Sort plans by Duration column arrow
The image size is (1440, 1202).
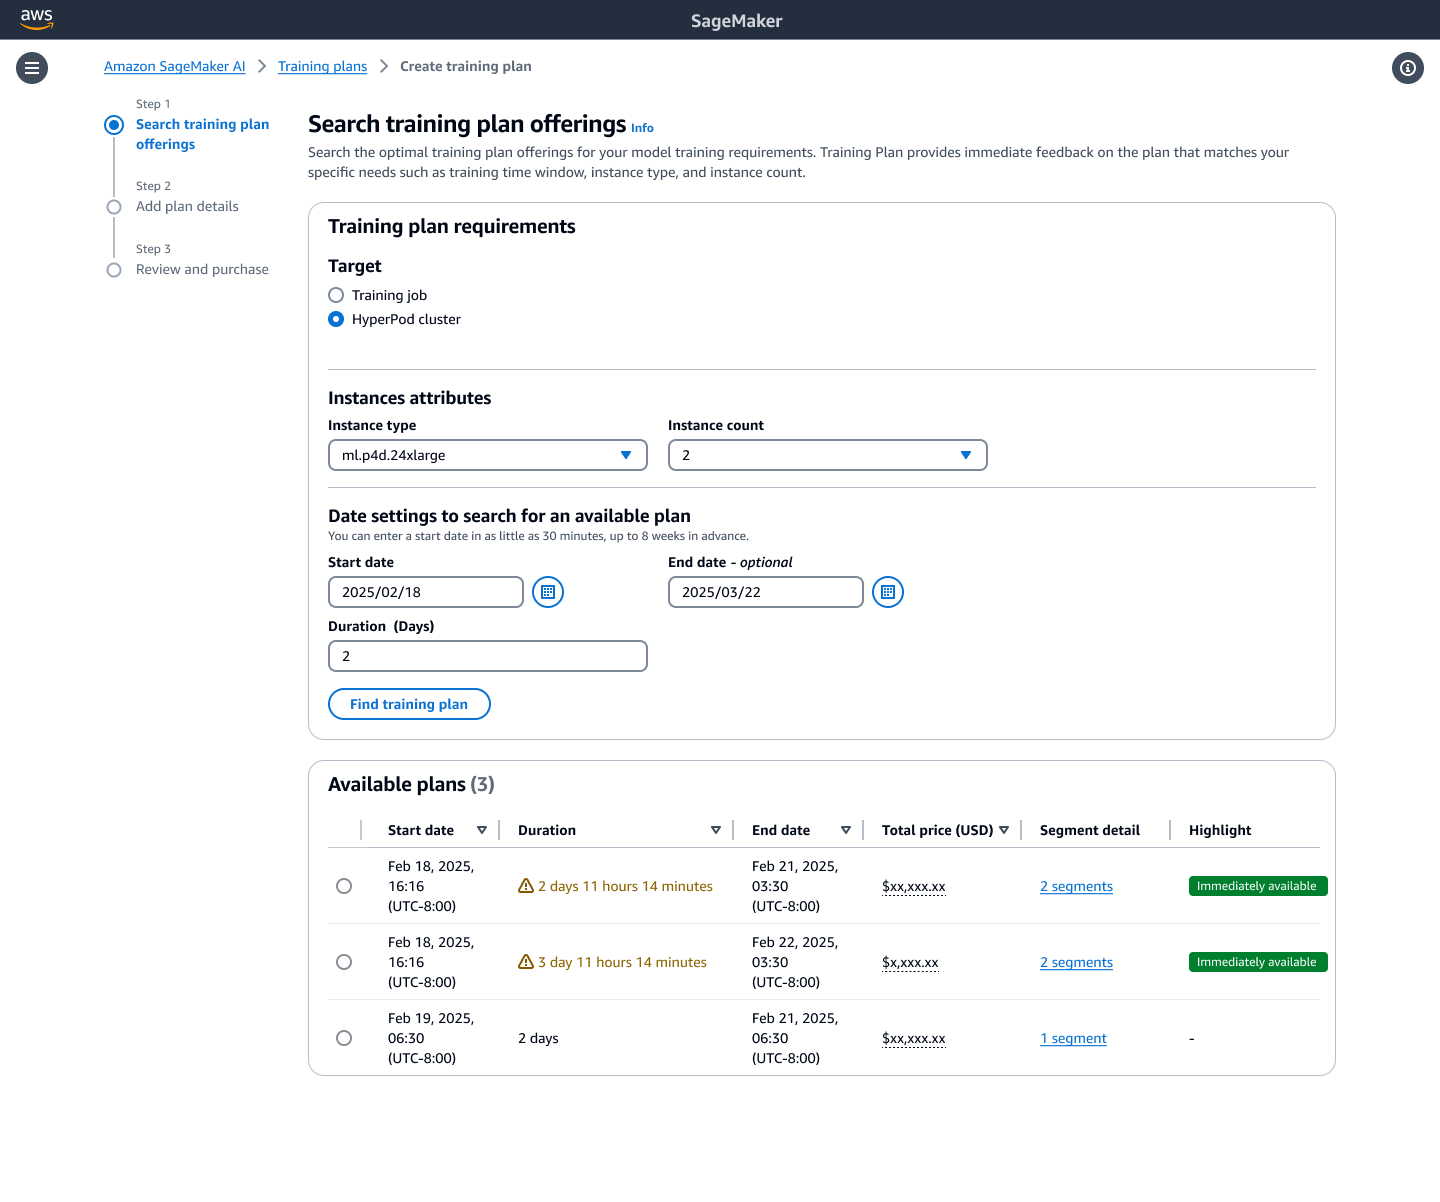click(716, 830)
